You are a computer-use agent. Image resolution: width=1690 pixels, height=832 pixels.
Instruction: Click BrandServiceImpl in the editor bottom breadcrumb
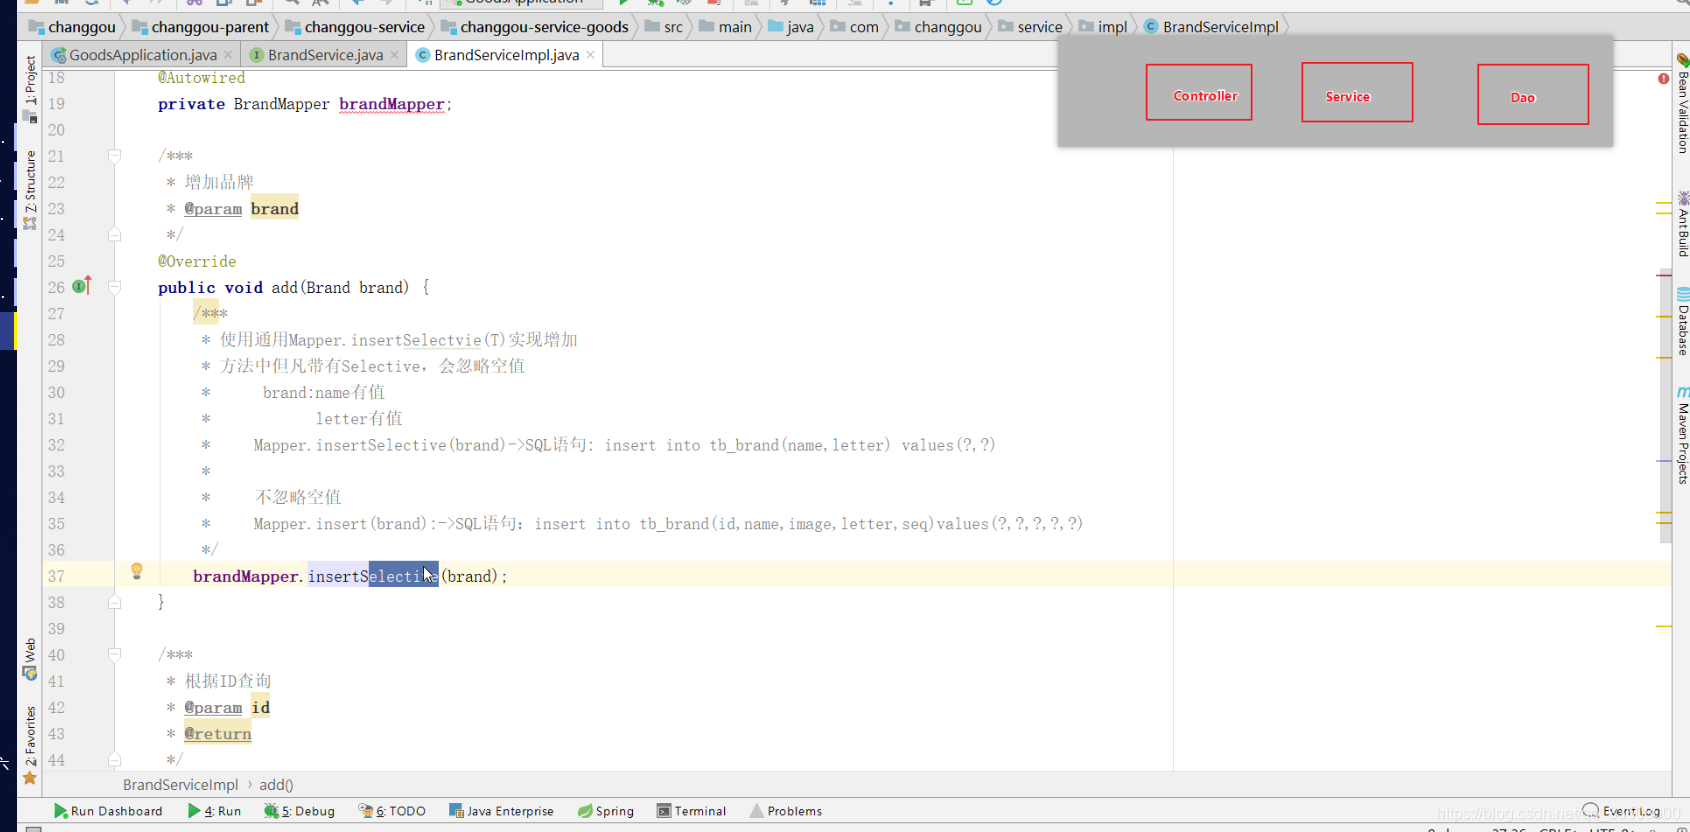point(180,785)
